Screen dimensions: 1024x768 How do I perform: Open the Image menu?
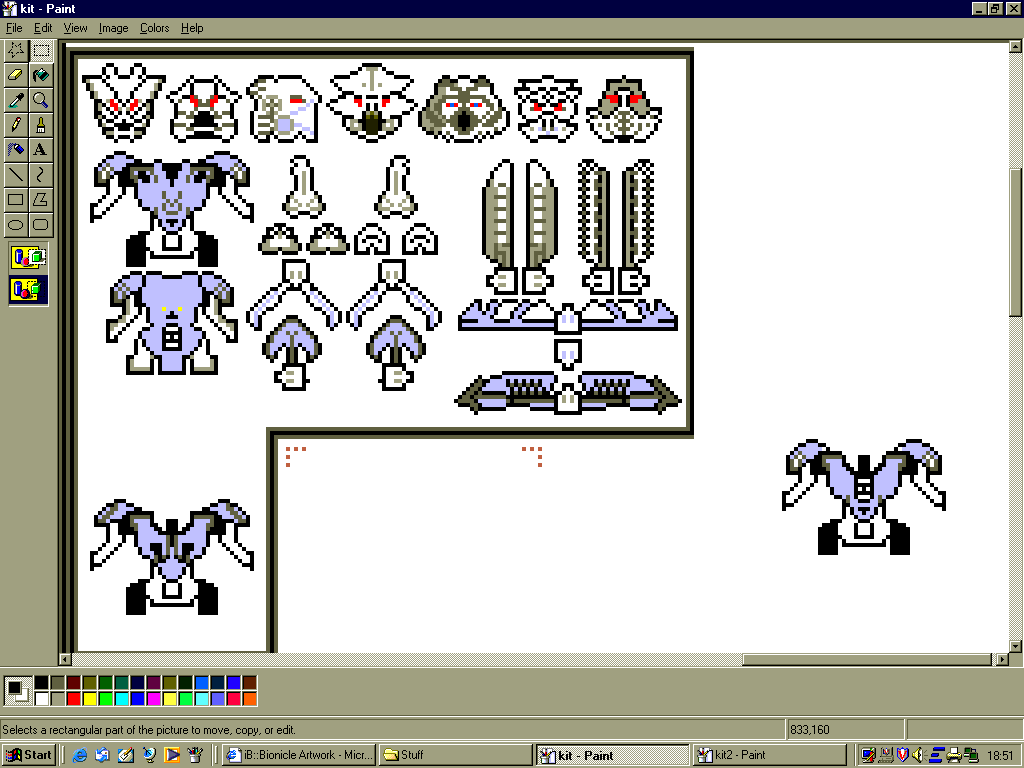113,28
